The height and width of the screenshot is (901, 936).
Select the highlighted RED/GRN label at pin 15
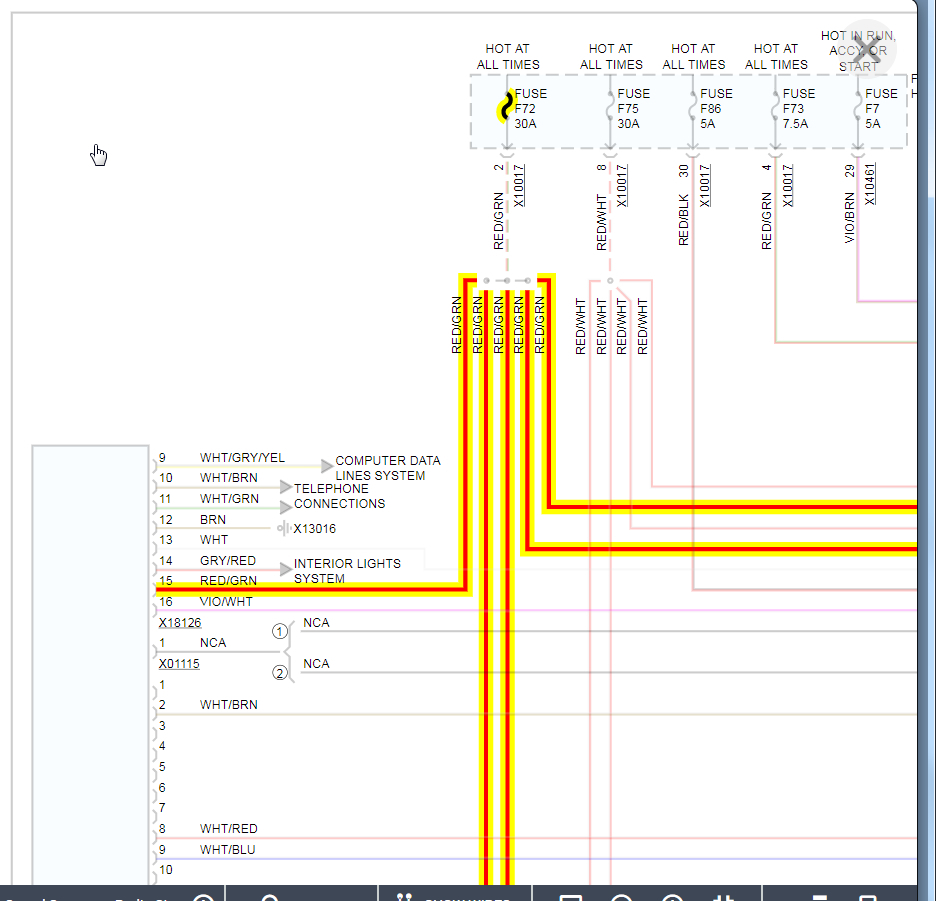click(228, 580)
